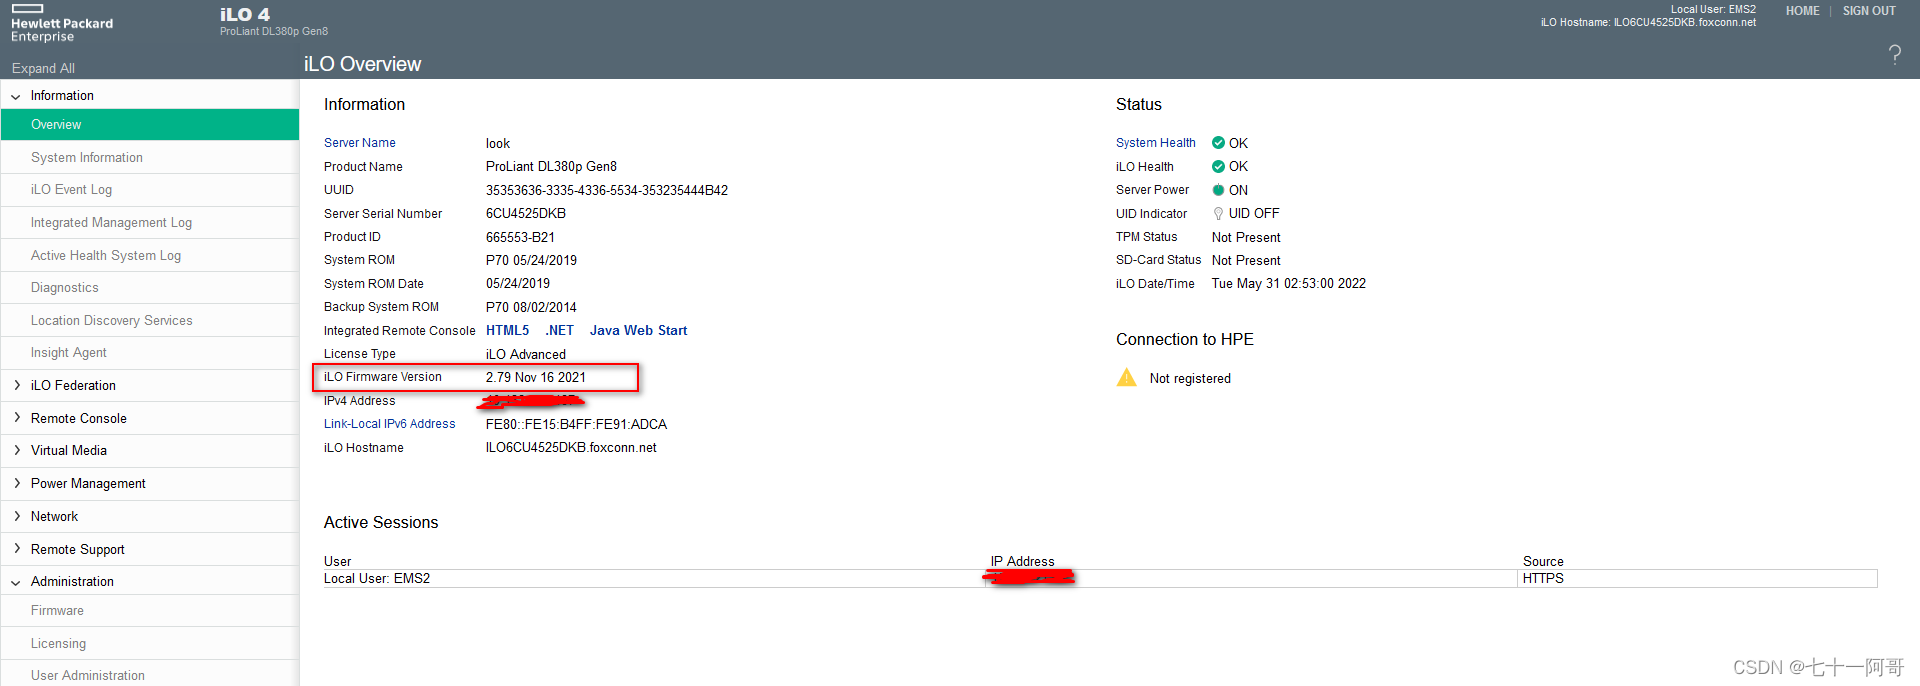Viewport: 1920px width, 686px height.
Task: Click the System Health link
Action: [1155, 143]
